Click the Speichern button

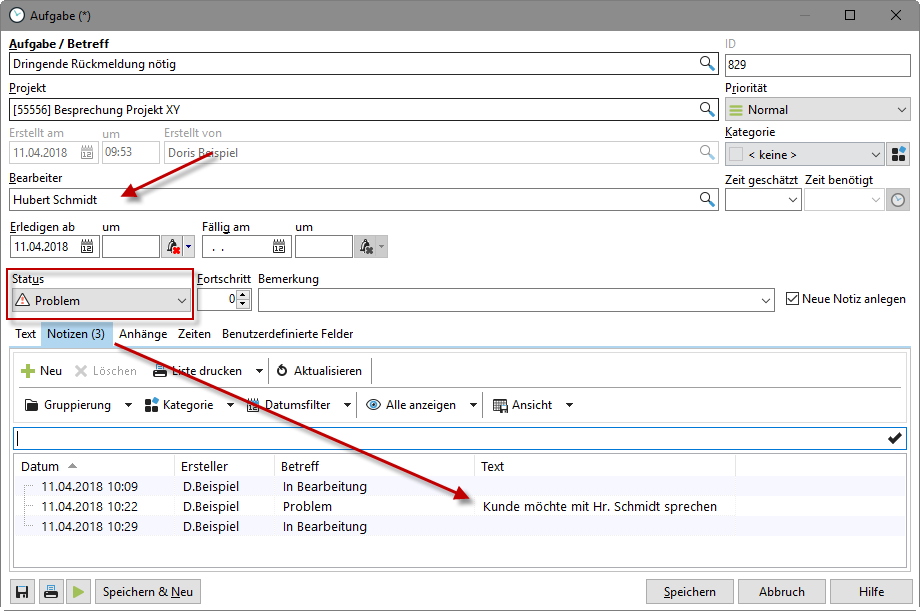click(689, 592)
